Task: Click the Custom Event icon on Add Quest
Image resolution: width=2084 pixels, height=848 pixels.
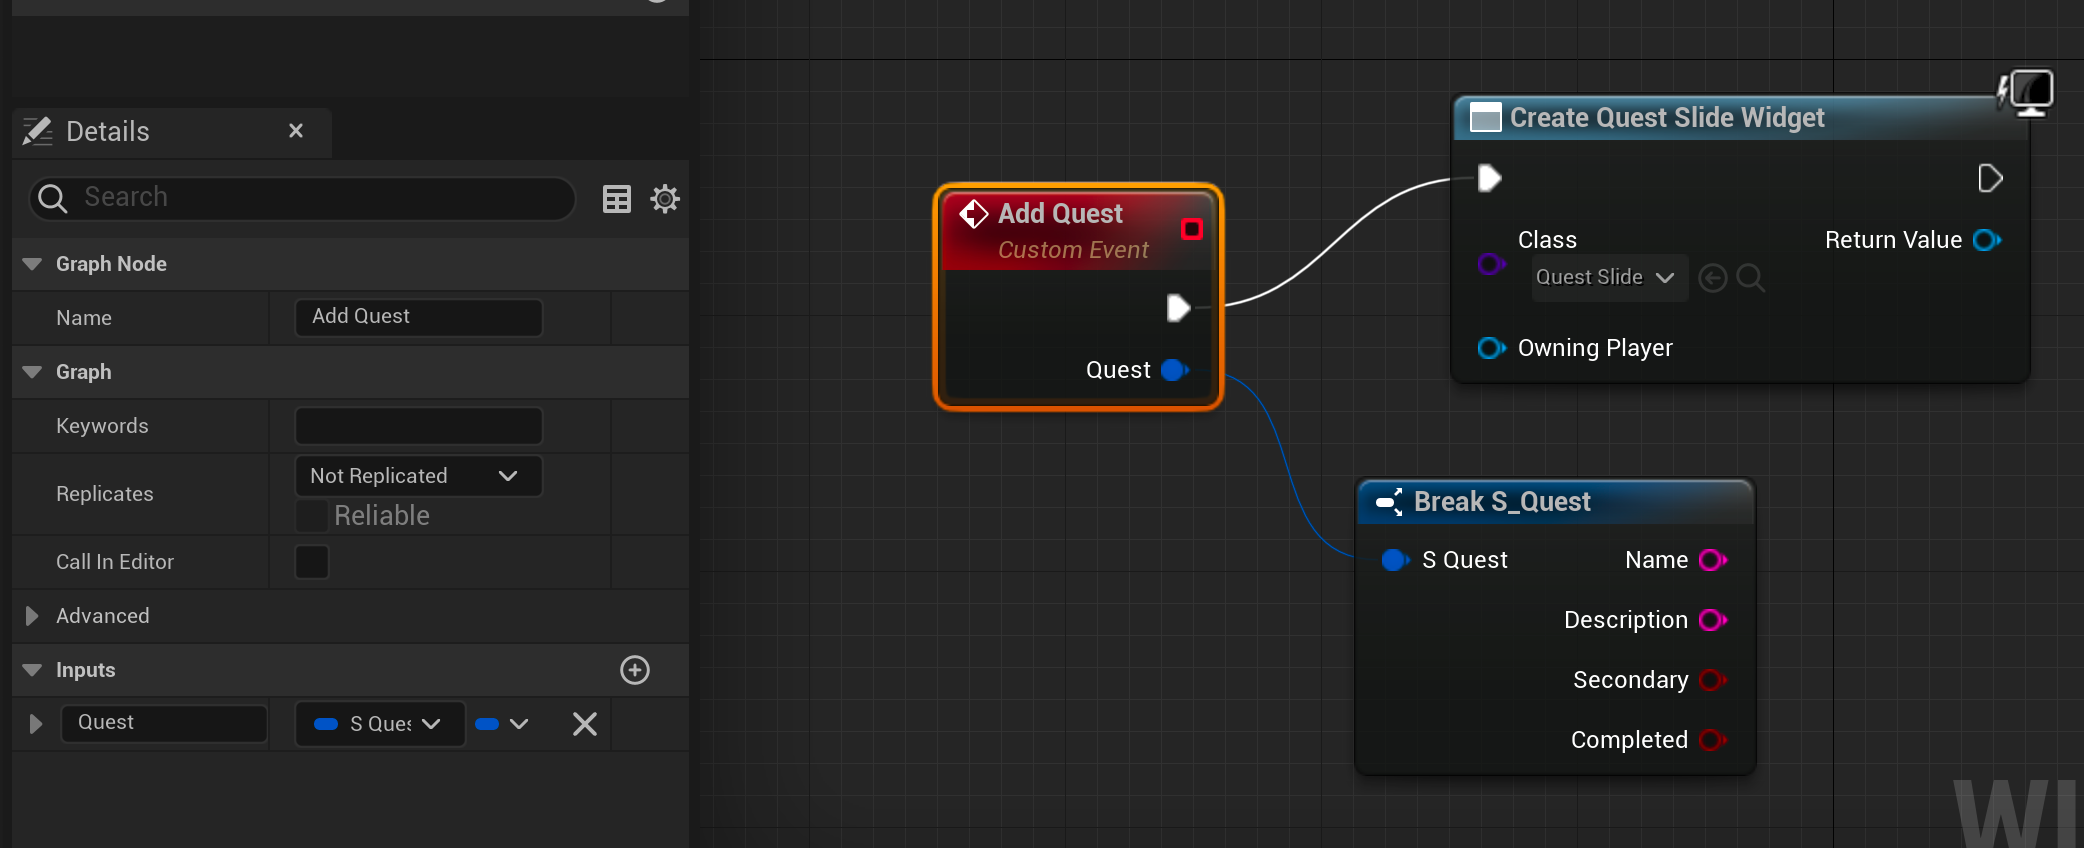Action: click(974, 214)
